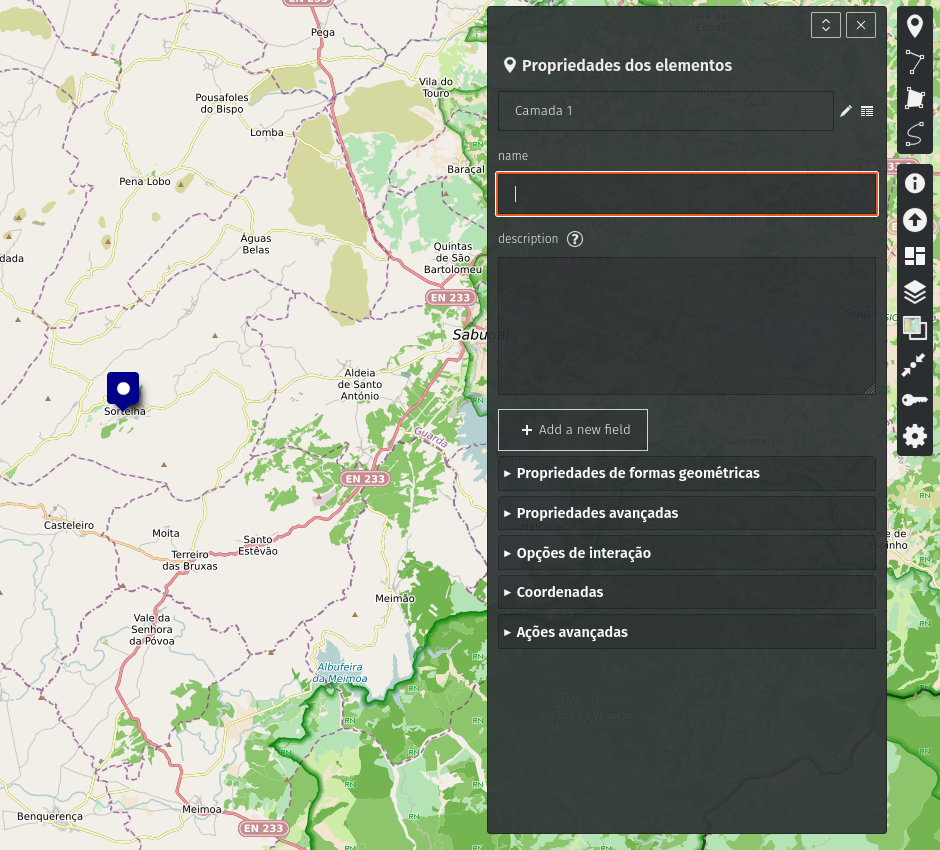
Task: Open the permissions key icon
Action: coord(914,400)
